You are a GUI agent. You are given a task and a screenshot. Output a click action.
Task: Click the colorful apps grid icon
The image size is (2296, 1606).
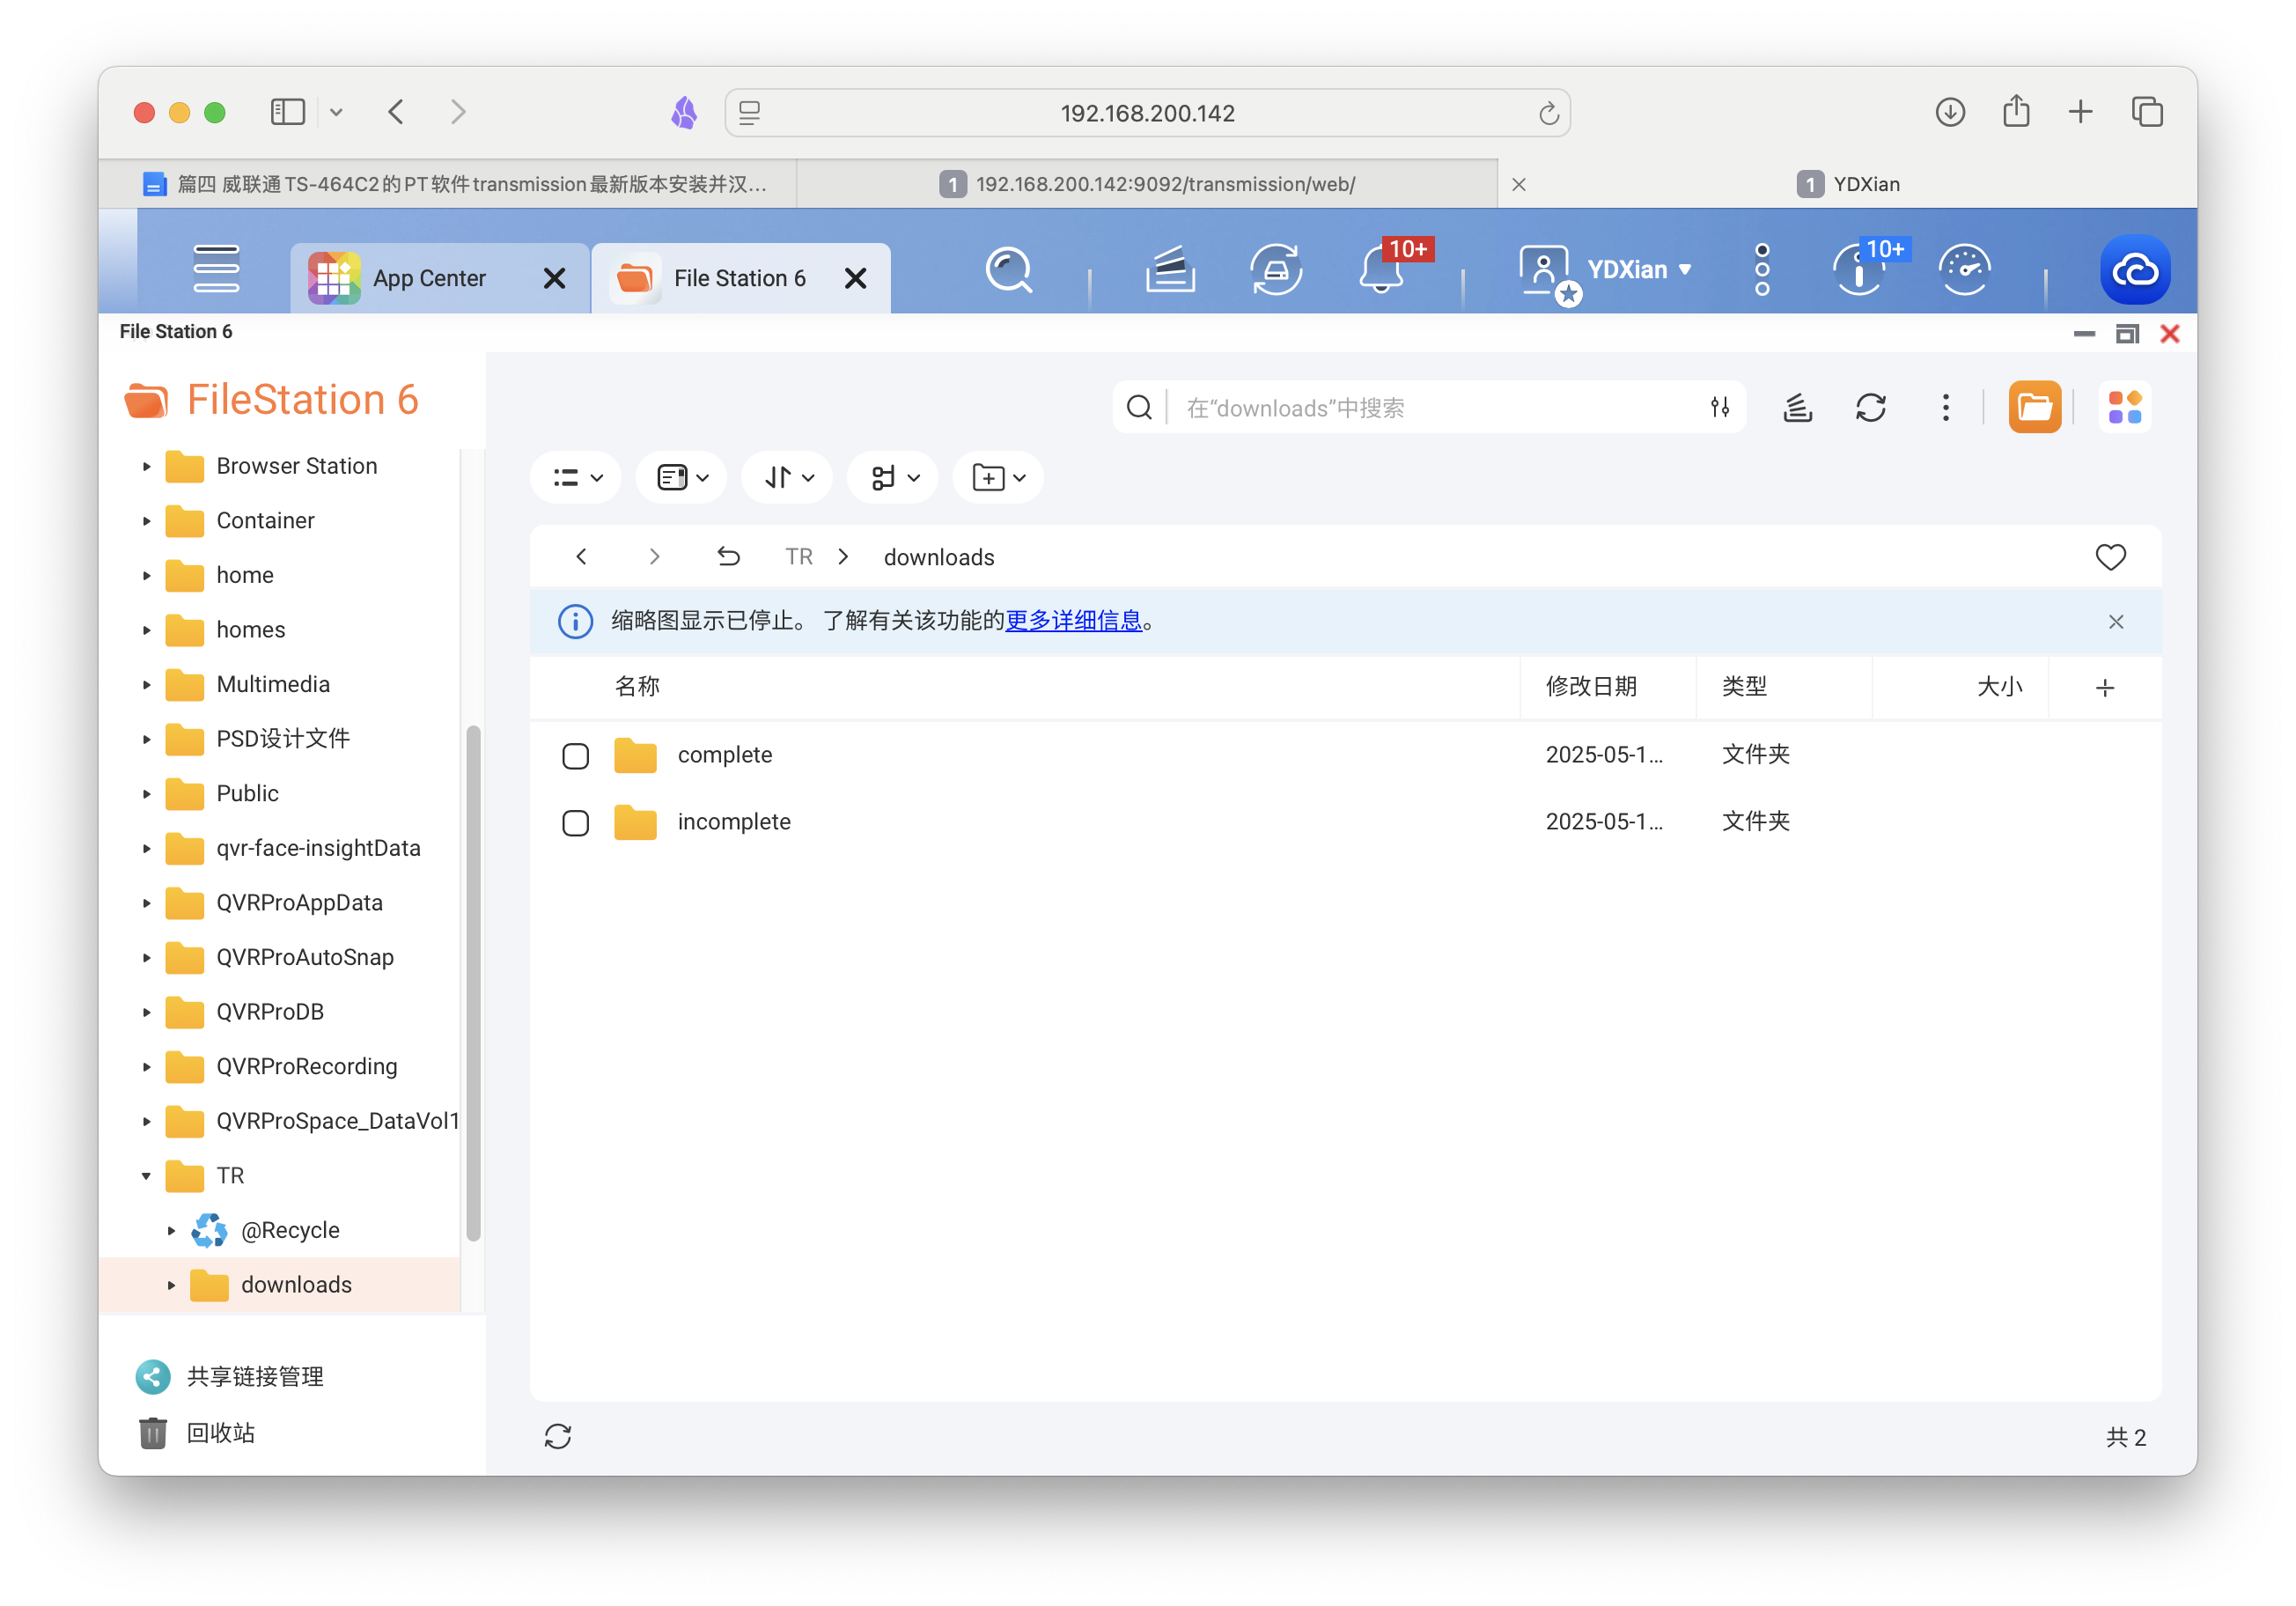2125,407
